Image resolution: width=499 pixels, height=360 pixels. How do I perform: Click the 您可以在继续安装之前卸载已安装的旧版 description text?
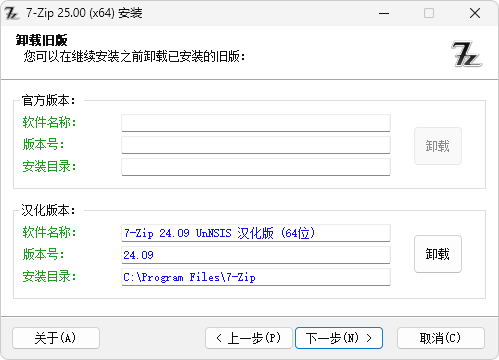[x=134, y=56]
